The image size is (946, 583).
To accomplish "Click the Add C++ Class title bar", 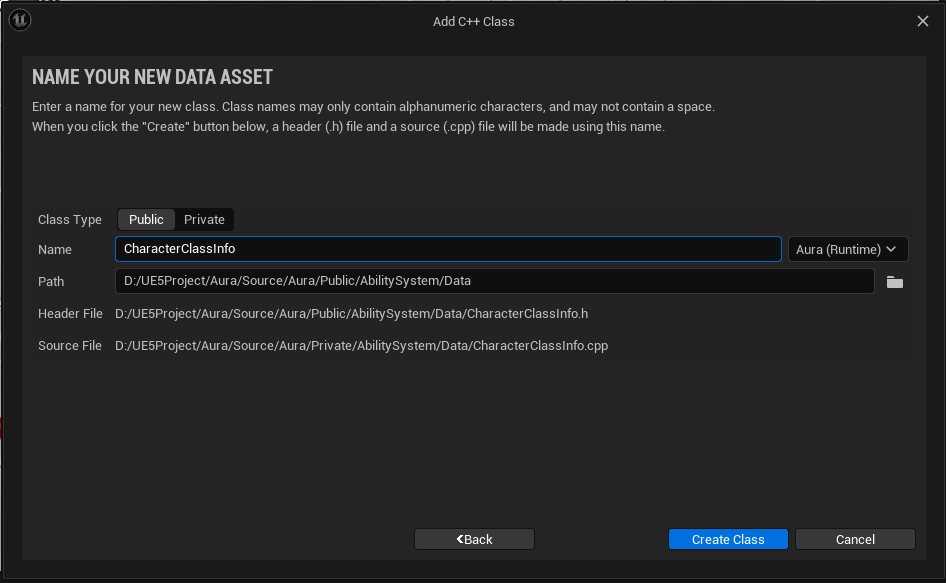I will pyautogui.click(x=473, y=21).
